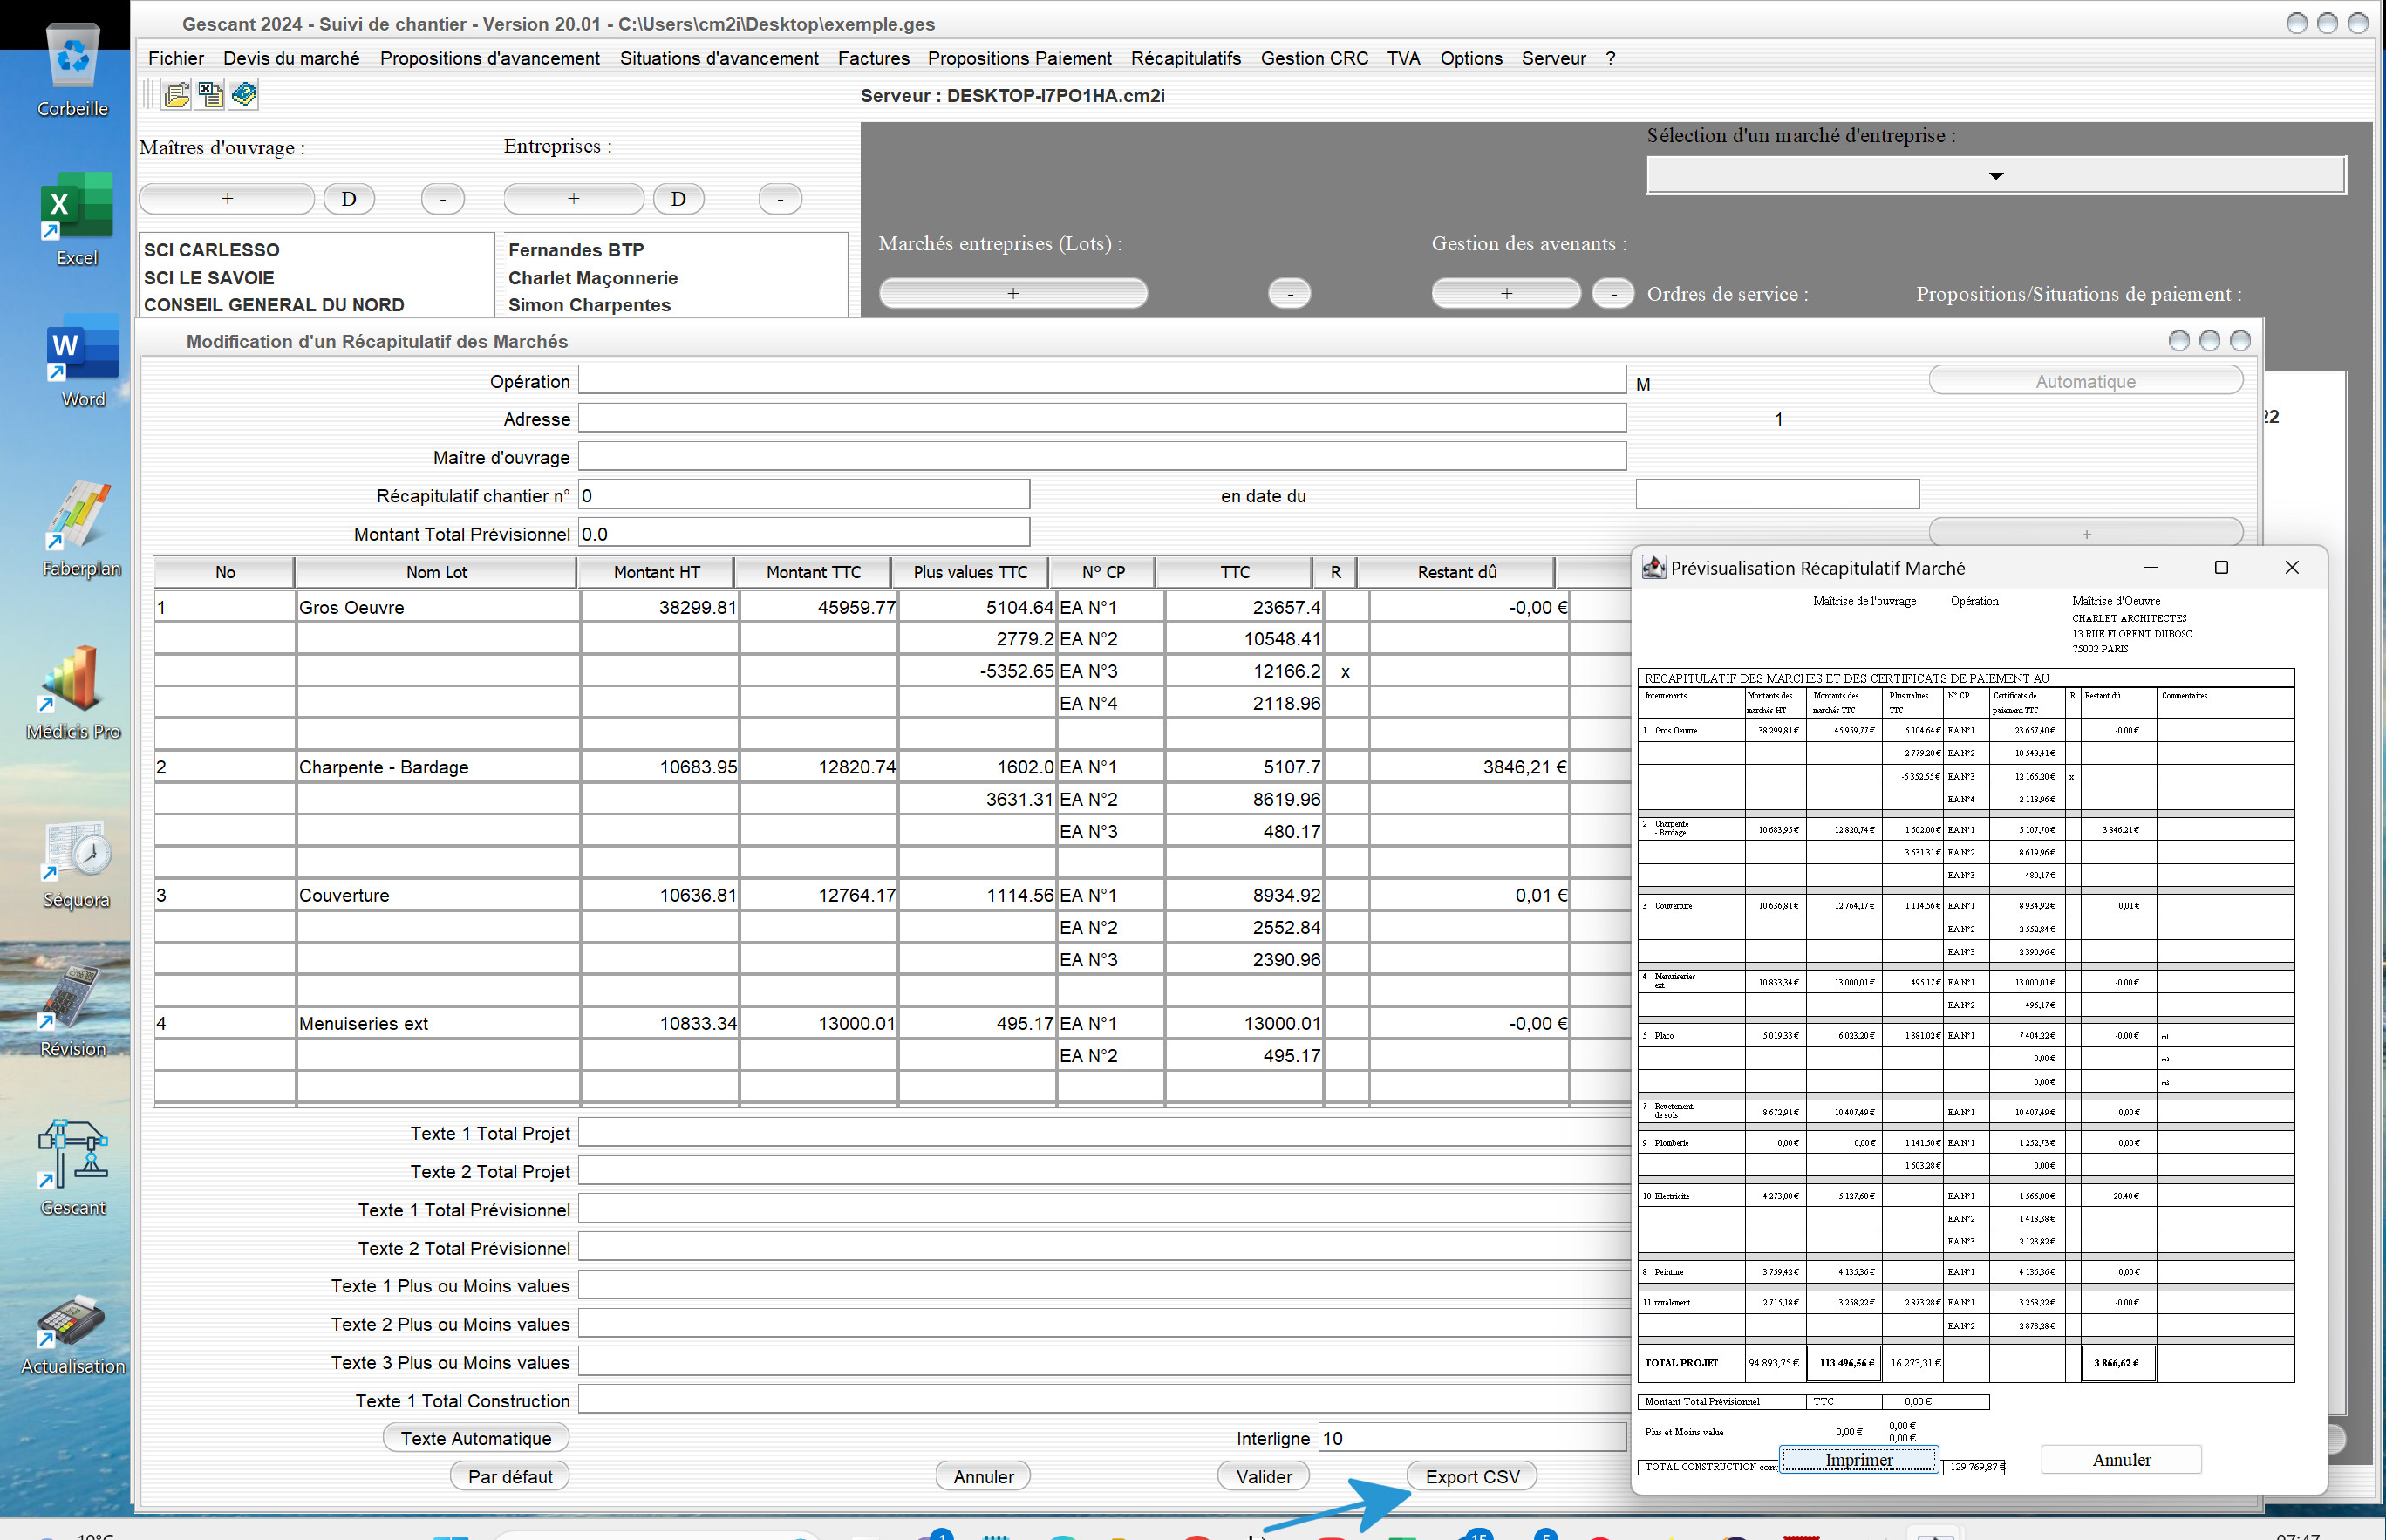Click the Annuler button beside Valider
This screenshot has width=2386, height=1540.
(983, 1476)
